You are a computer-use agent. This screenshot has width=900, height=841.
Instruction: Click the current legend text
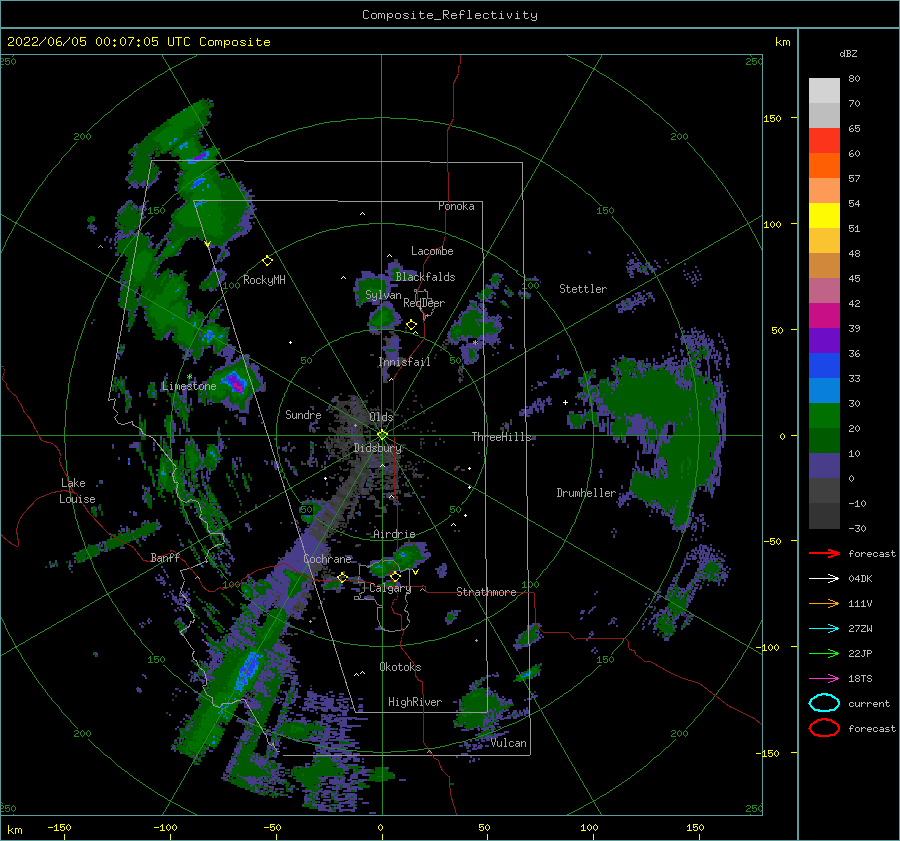869,703
